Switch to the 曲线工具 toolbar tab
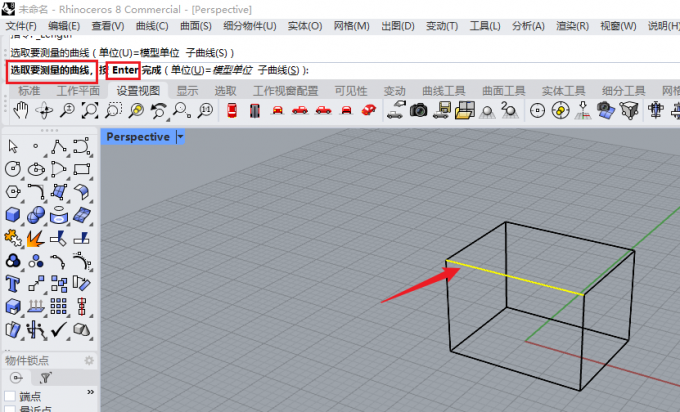Screen dimensions: 680x412 tap(444, 91)
